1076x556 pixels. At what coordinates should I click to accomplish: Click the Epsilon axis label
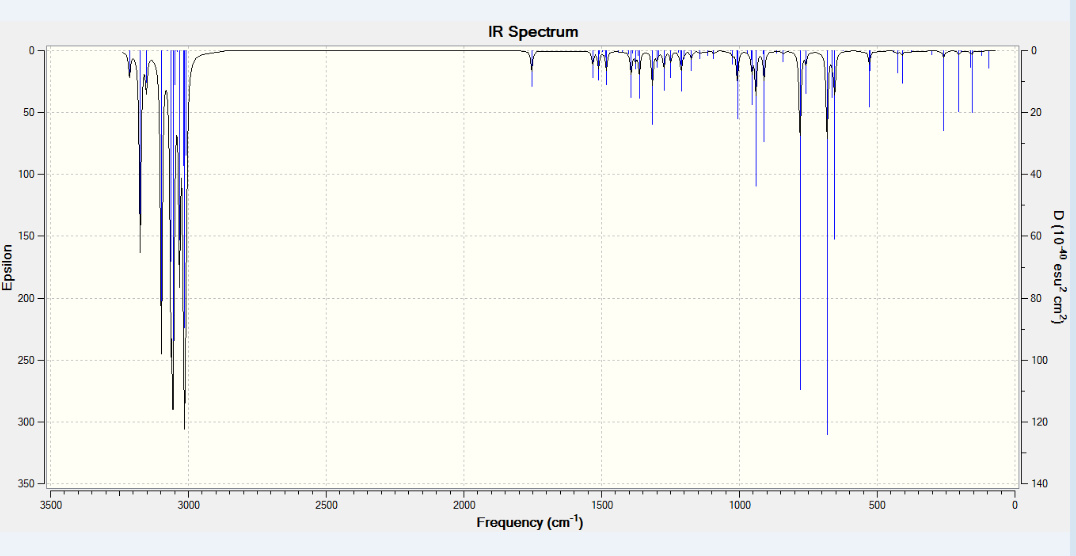8,267
